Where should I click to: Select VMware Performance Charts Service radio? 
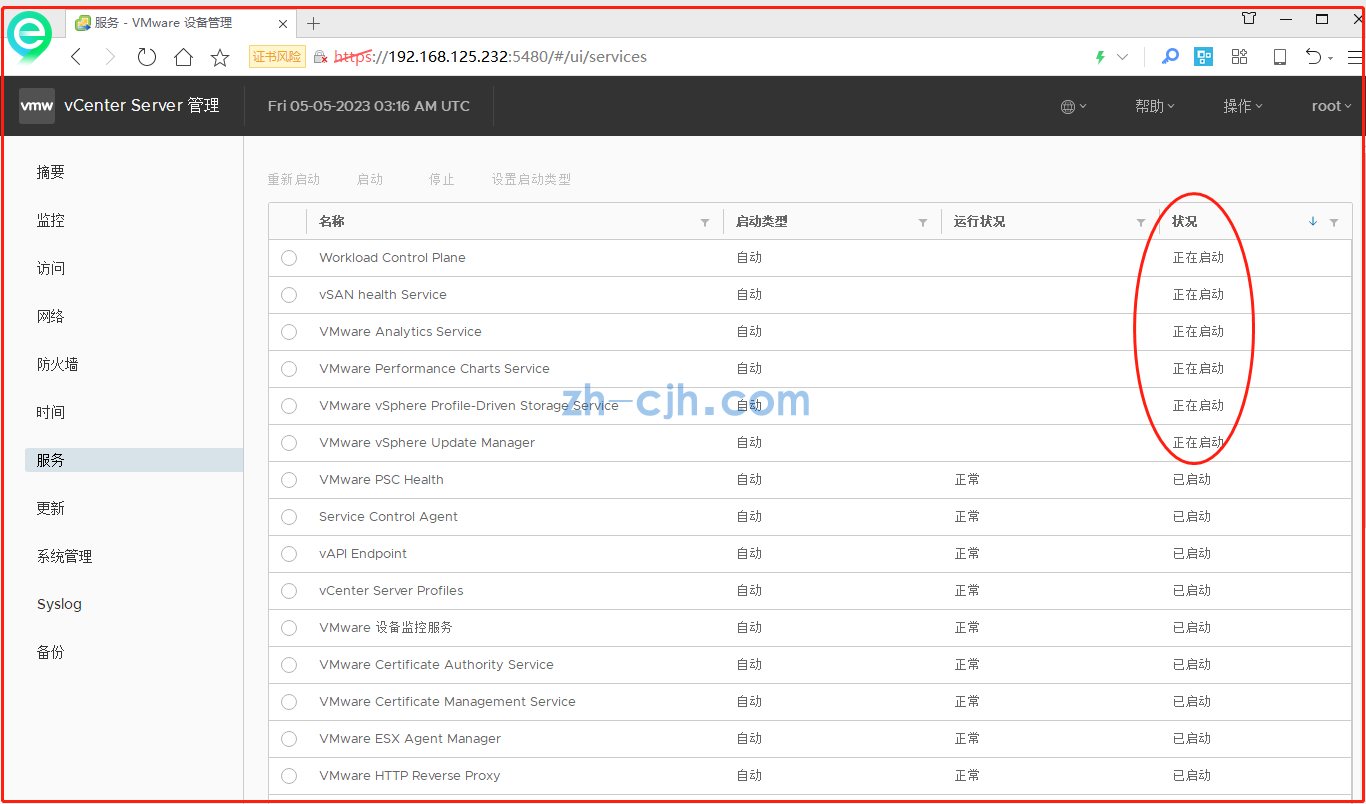coord(289,369)
